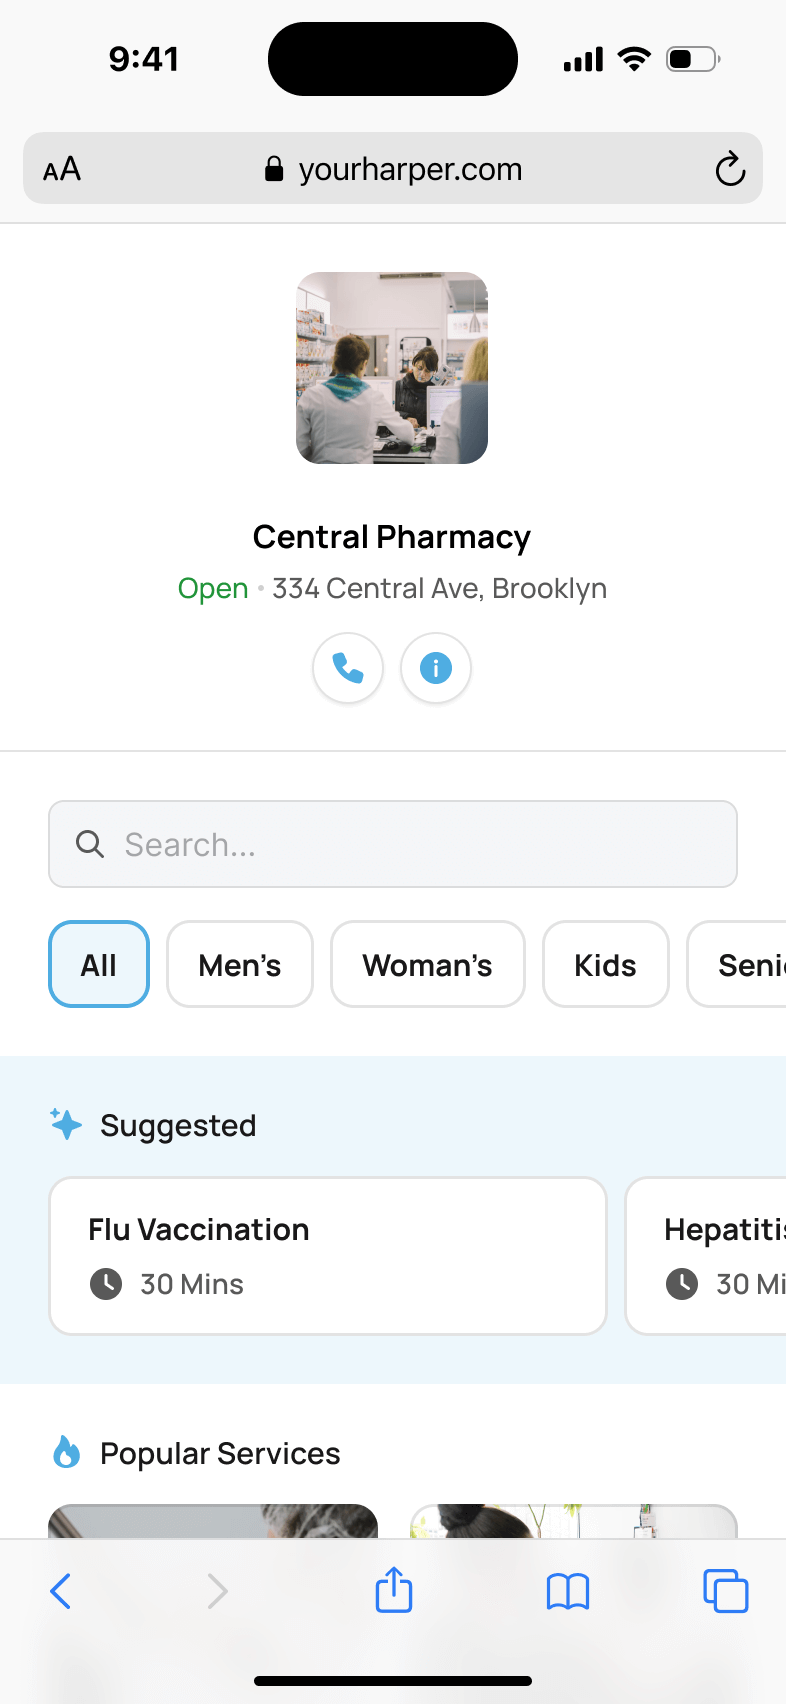
Task: Open the first Popular Services image card
Action: click(213, 1521)
